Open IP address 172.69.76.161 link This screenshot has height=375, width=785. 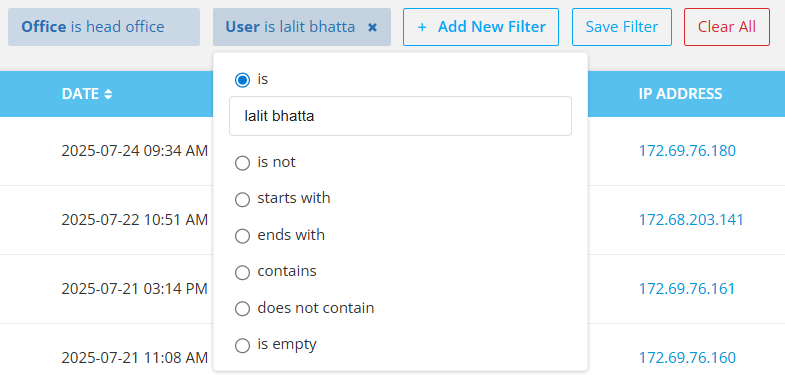coord(687,289)
